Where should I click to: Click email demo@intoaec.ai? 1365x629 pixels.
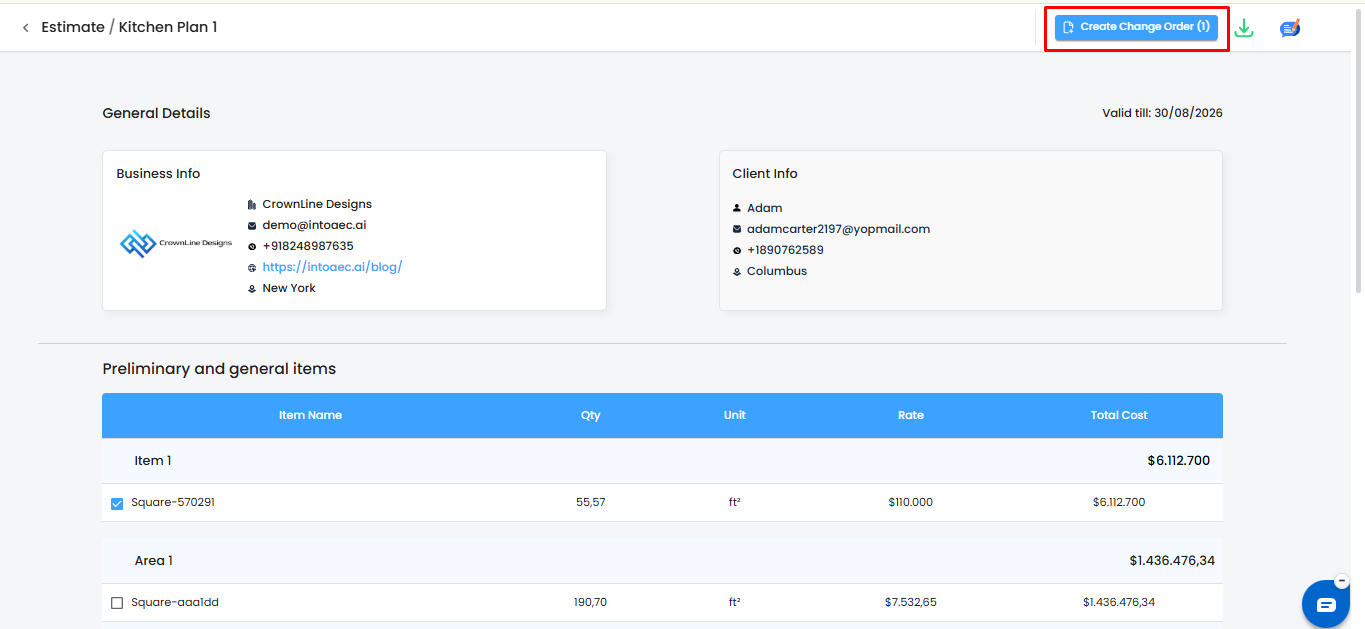(314, 225)
